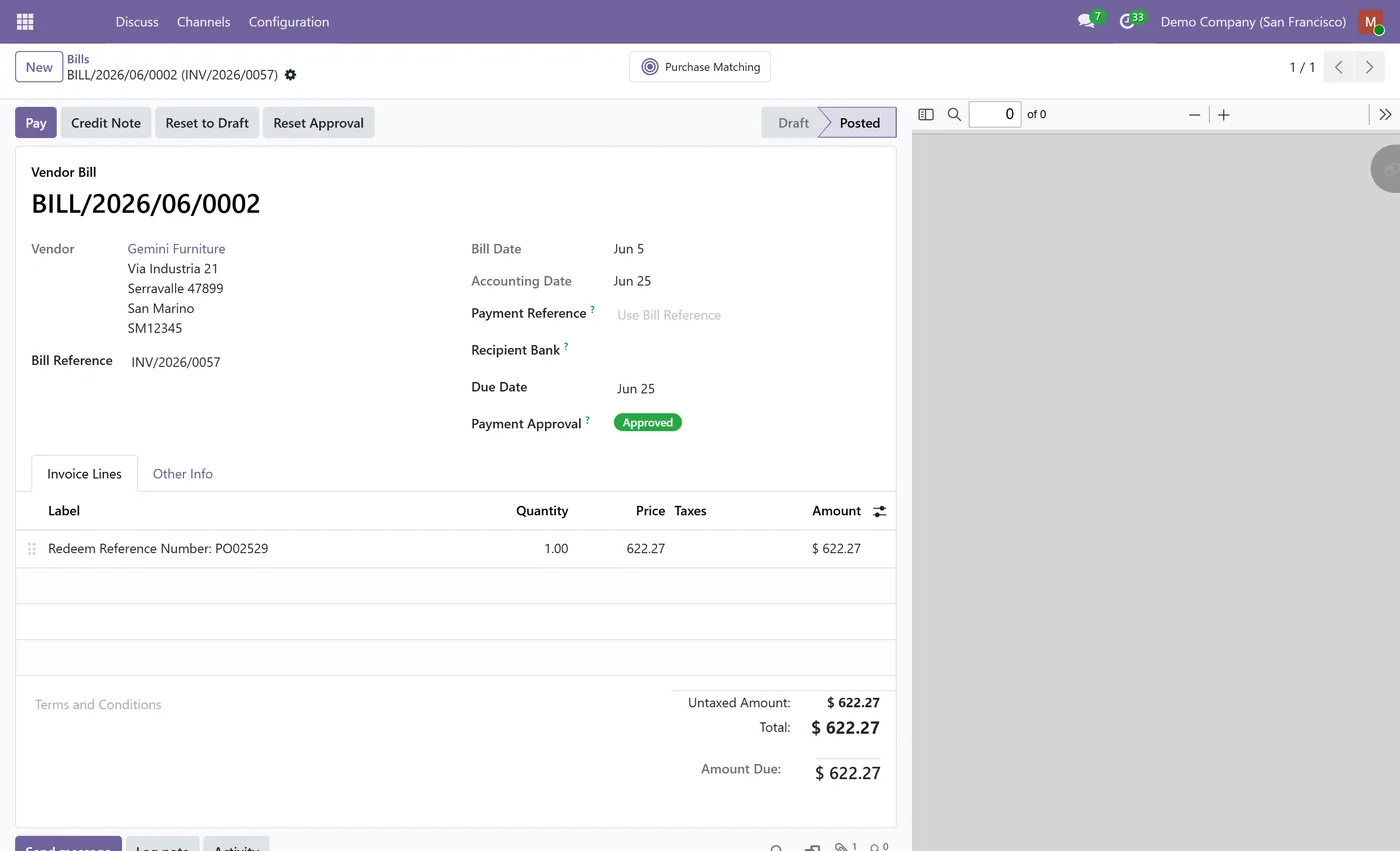Open the conversations messages icon
Image resolution: width=1400 pixels, height=851 pixels.
tap(1086, 21)
